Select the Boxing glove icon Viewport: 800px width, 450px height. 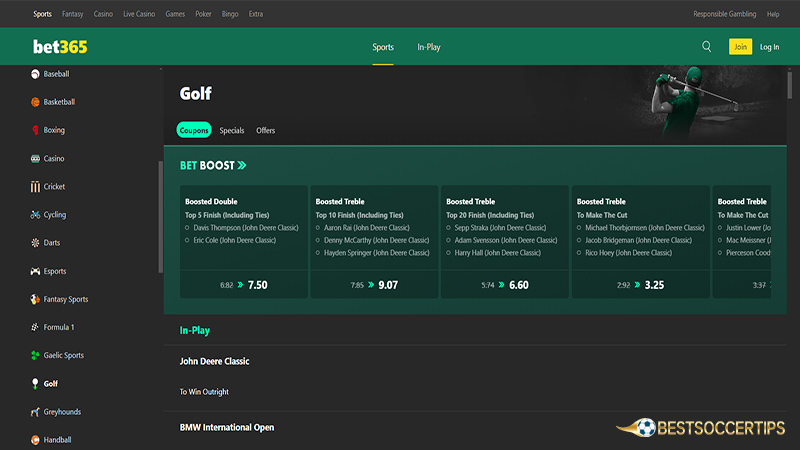coord(35,130)
